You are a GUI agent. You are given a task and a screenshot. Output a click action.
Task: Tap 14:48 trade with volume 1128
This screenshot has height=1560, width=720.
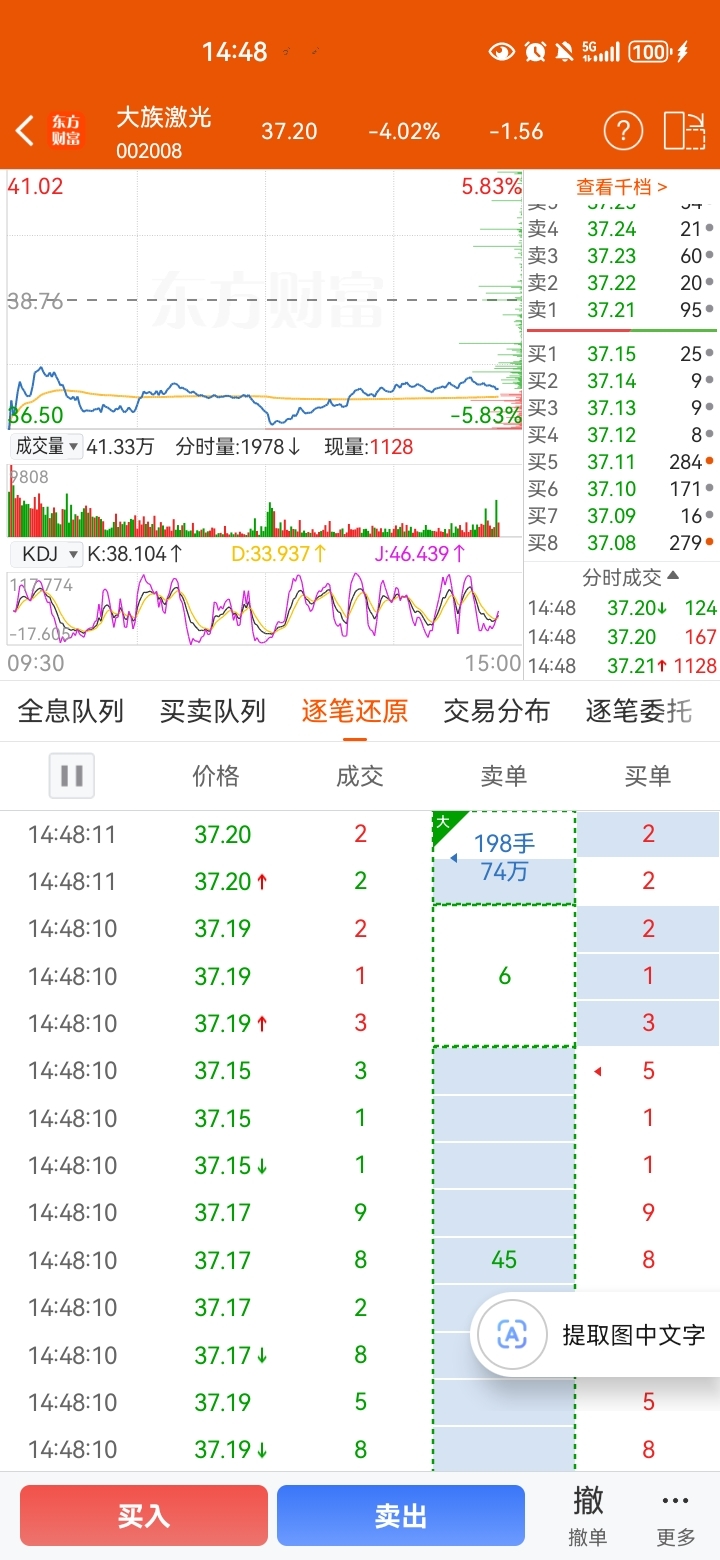click(622, 666)
